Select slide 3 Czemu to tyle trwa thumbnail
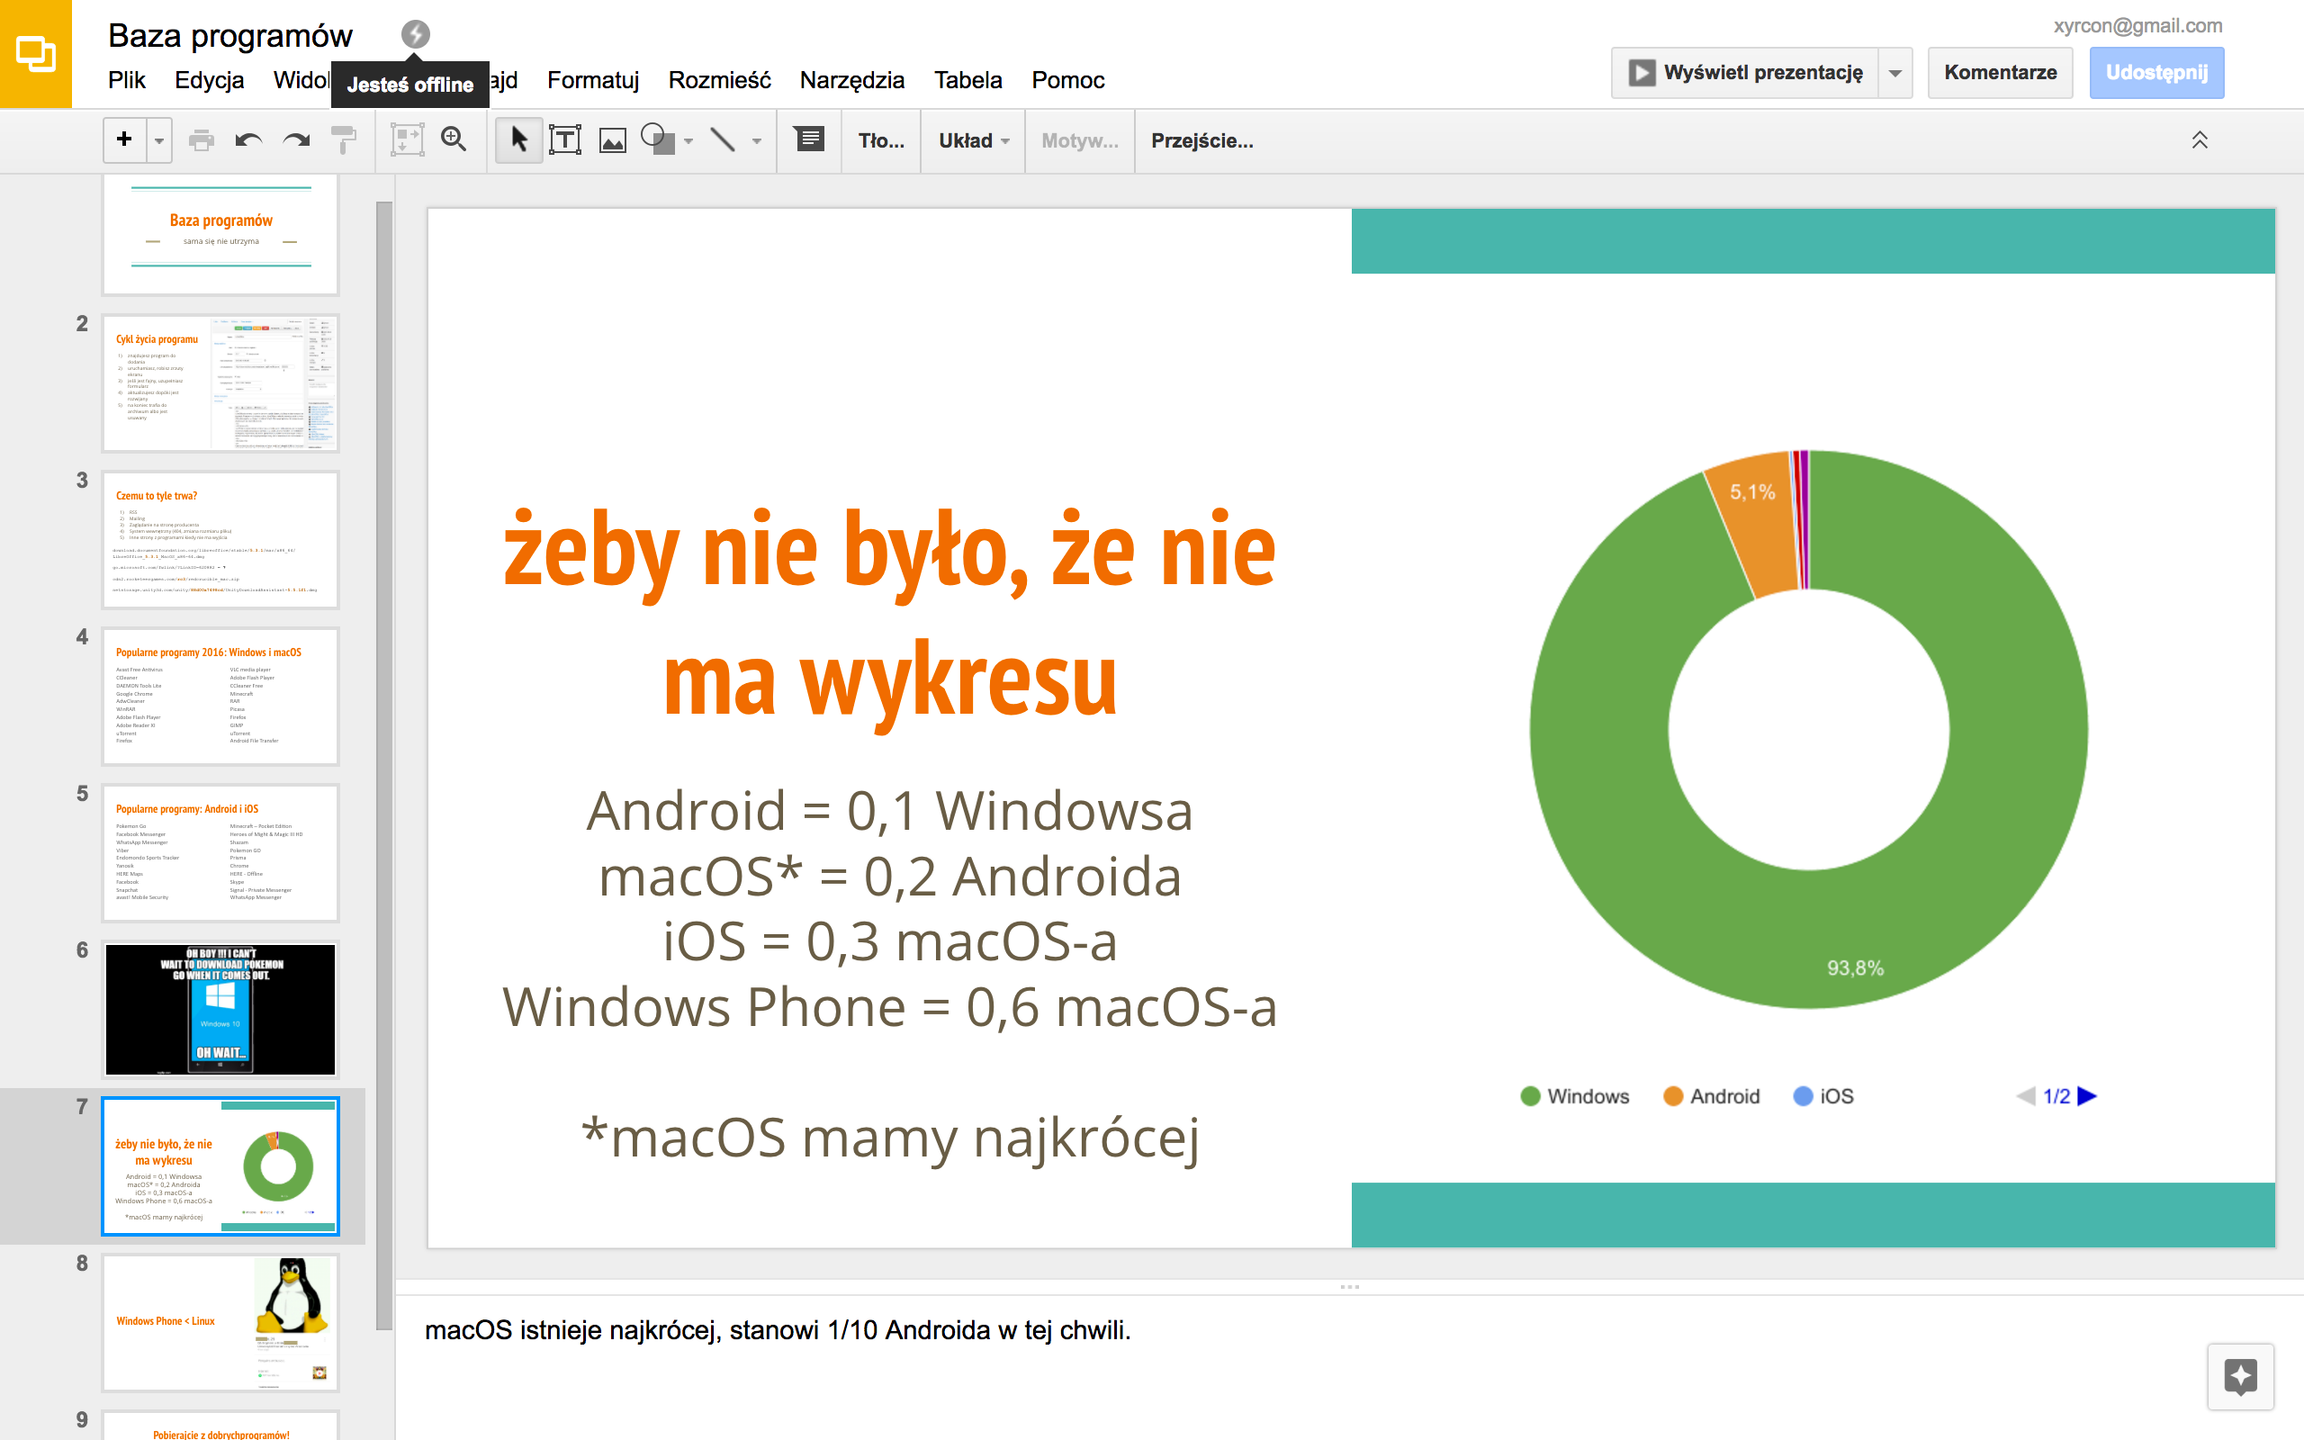This screenshot has height=1440, width=2304. pos(221,540)
